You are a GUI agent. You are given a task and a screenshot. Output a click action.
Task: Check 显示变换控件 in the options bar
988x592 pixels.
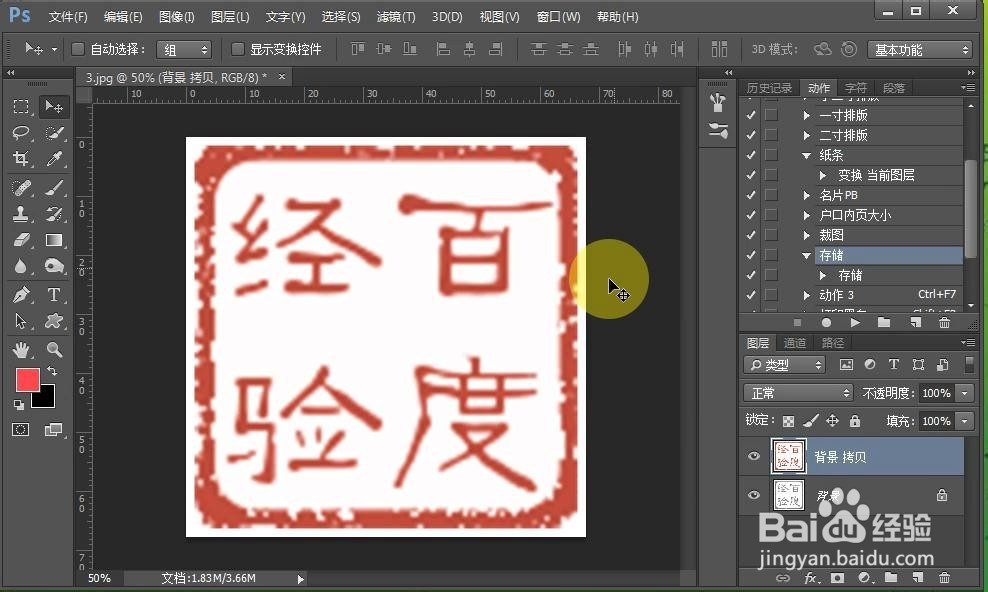coord(236,49)
